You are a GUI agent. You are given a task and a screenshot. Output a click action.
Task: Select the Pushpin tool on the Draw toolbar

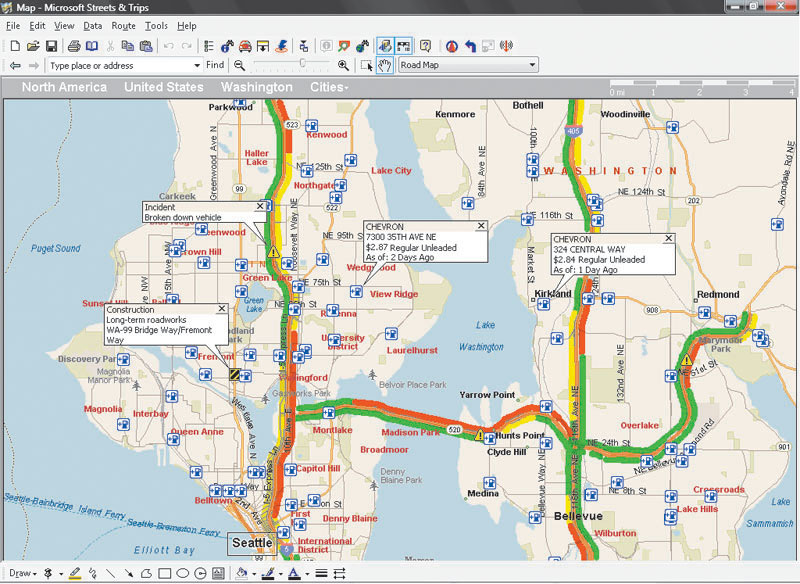point(47,572)
